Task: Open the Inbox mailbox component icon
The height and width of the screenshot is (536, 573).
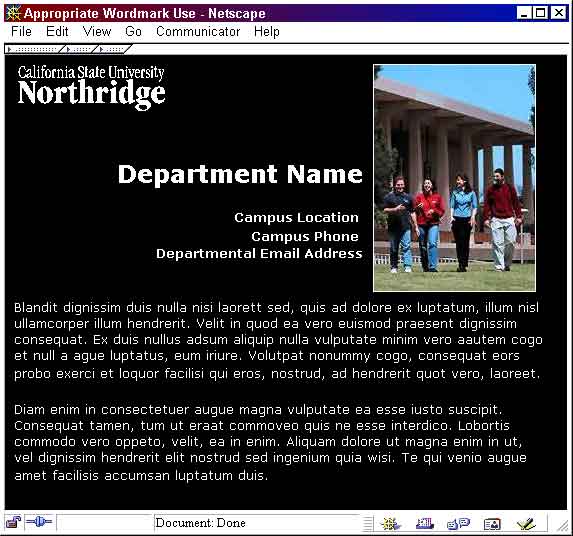Action: click(425, 524)
